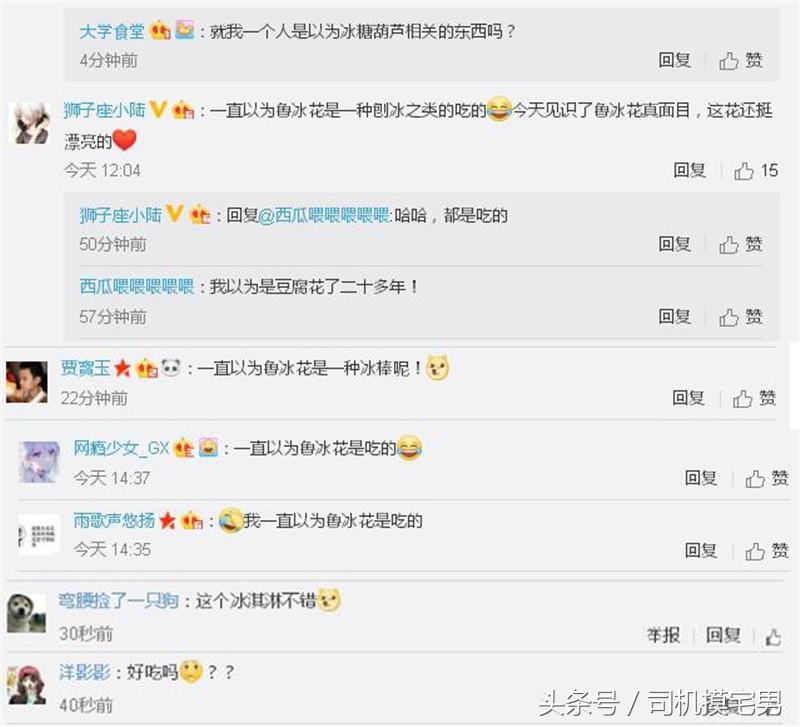Open the dog avatar of 弯腰捡了一只狗
800x727 pixels.
tap(27, 612)
